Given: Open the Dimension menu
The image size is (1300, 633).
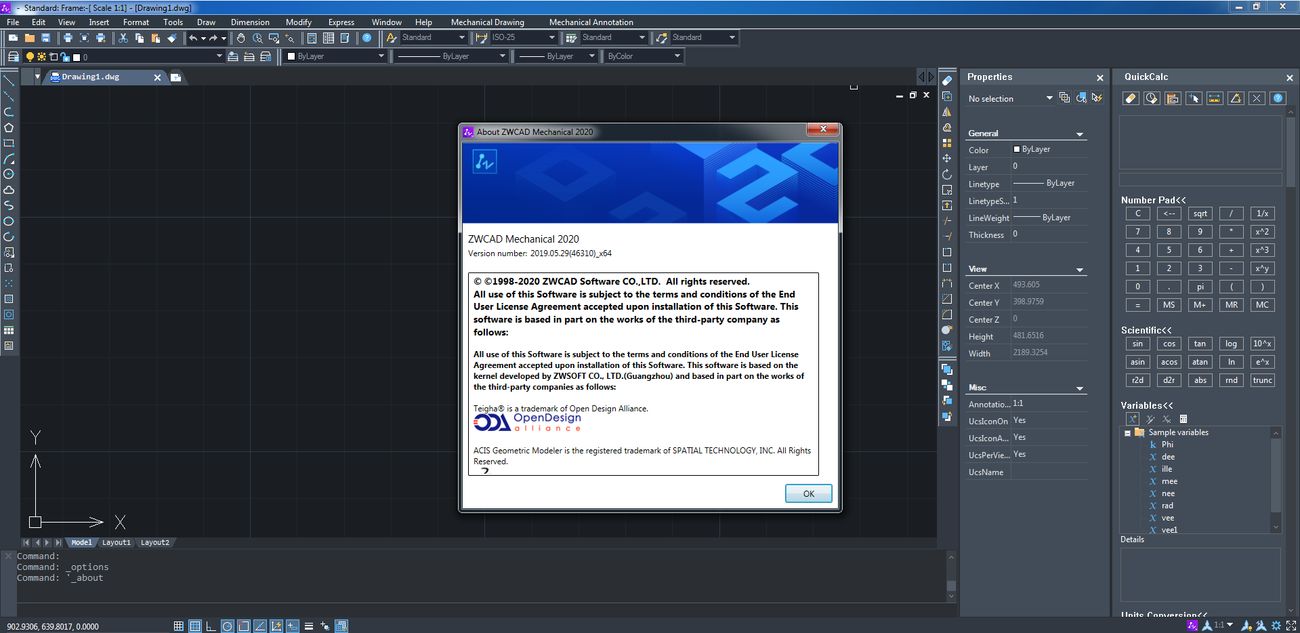Looking at the screenshot, I should [x=250, y=22].
